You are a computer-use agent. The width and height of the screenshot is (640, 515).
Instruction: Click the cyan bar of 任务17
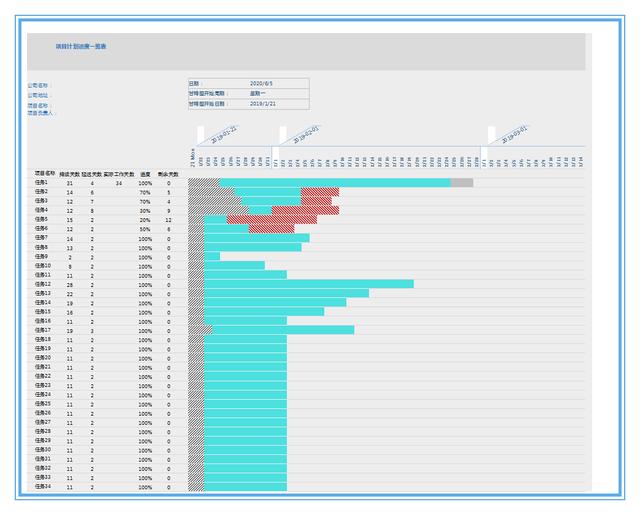click(283, 330)
